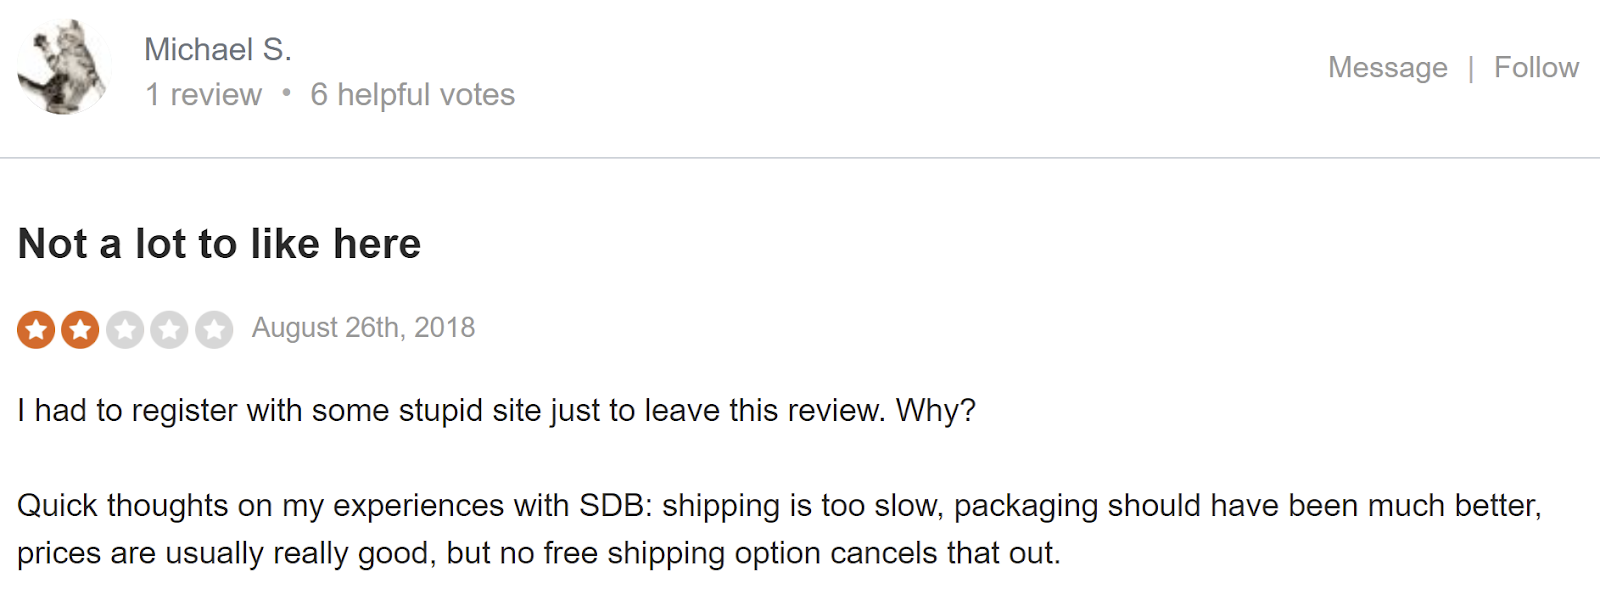Open the Michael S. profile name

coord(218,49)
